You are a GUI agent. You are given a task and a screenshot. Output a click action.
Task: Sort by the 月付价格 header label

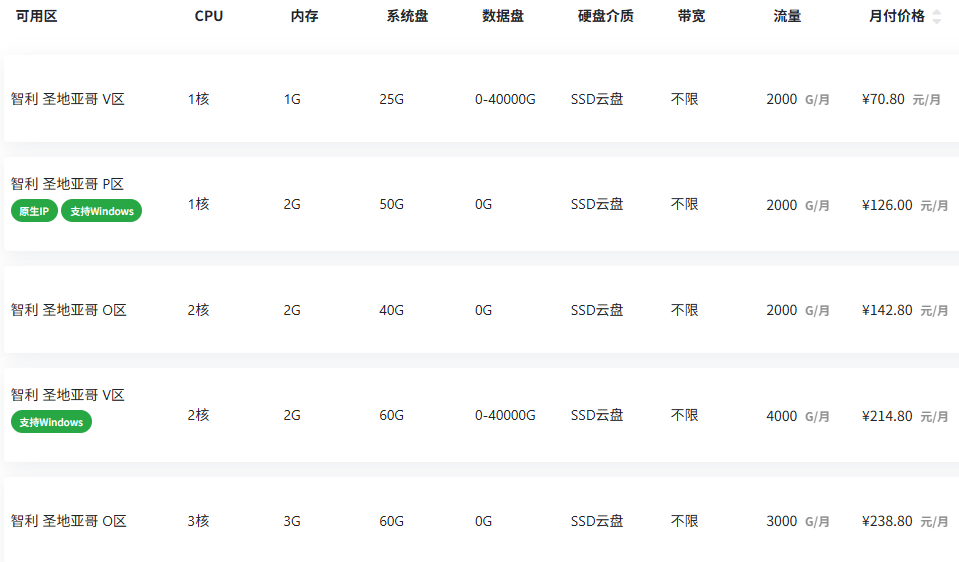coord(897,16)
